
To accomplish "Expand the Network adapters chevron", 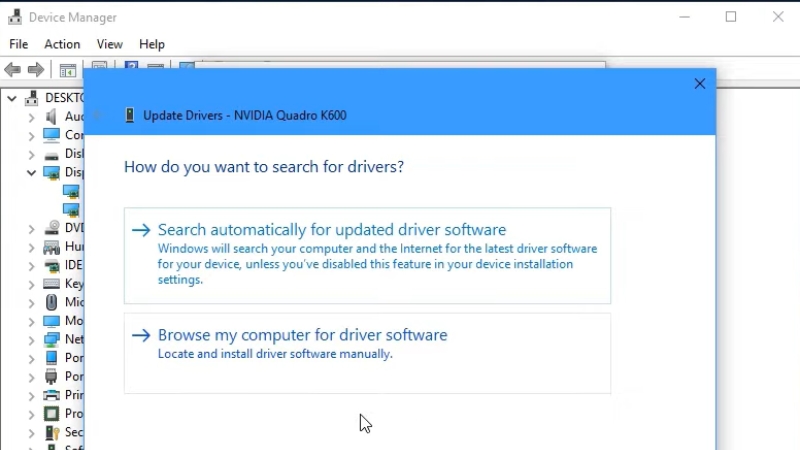I will coord(31,340).
